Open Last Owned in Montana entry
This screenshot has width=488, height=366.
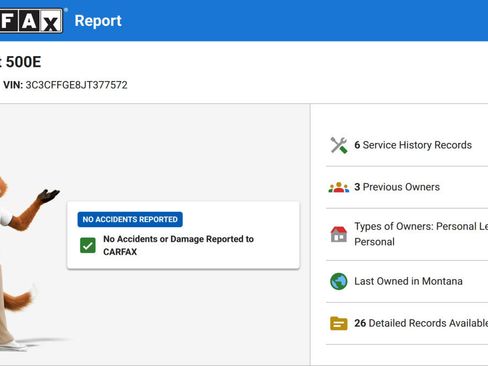coord(408,281)
